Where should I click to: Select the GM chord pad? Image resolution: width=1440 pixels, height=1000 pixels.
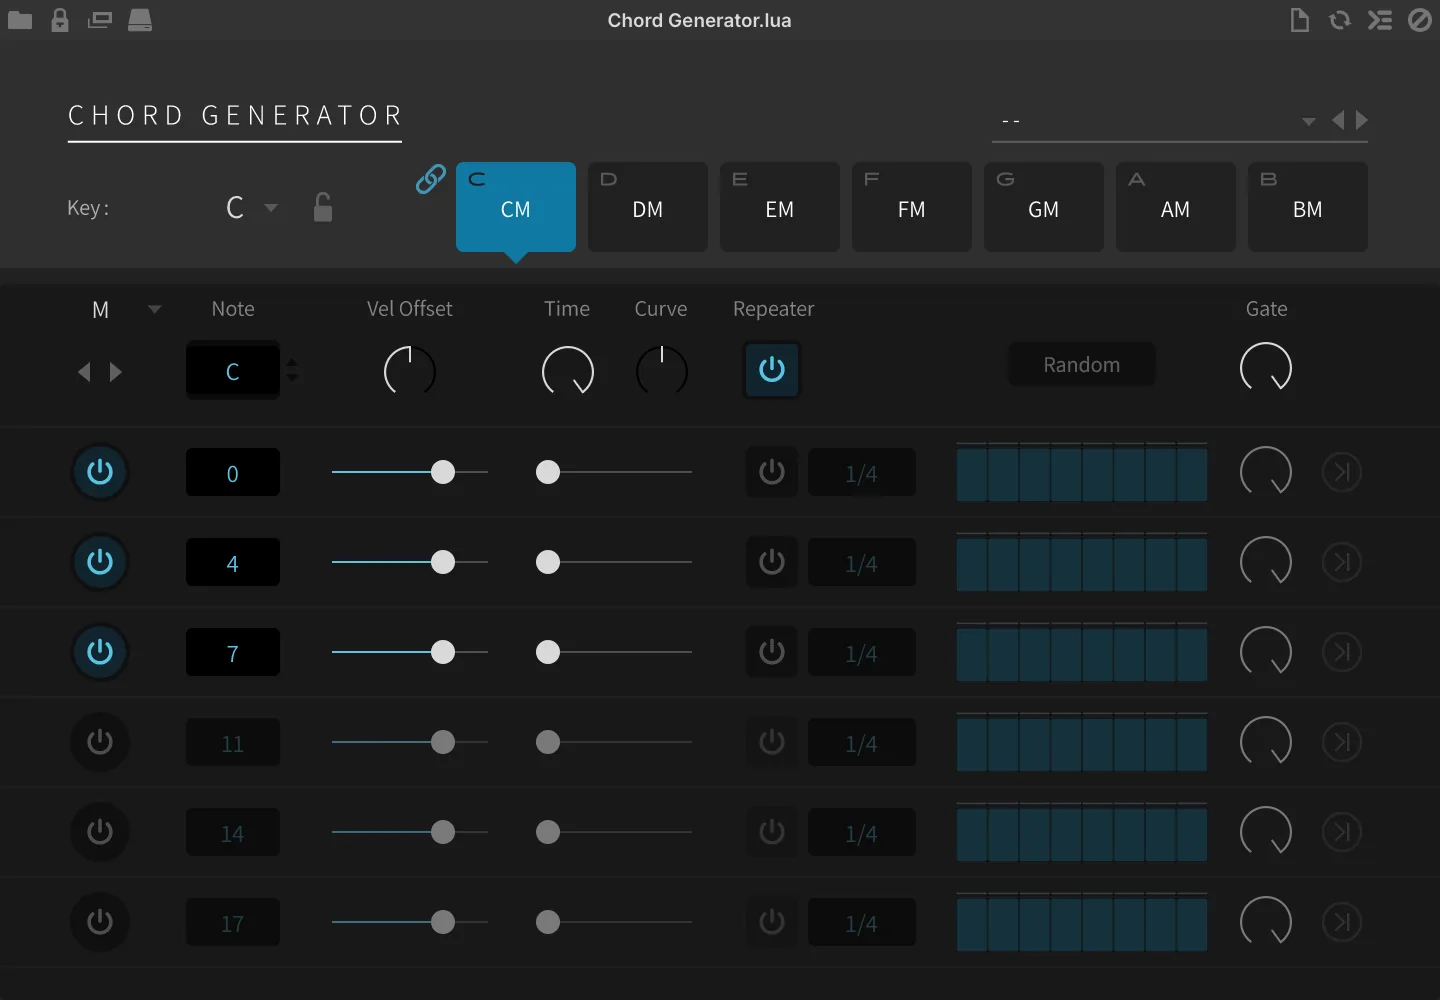(x=1044, y=207)
